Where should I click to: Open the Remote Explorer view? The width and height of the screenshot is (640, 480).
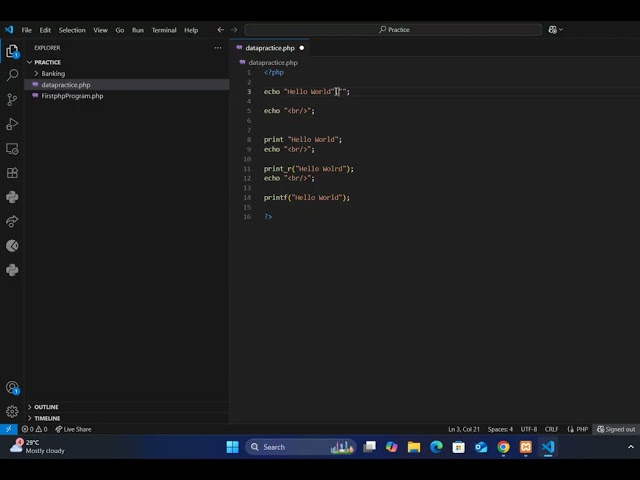(x=12, y=149)
